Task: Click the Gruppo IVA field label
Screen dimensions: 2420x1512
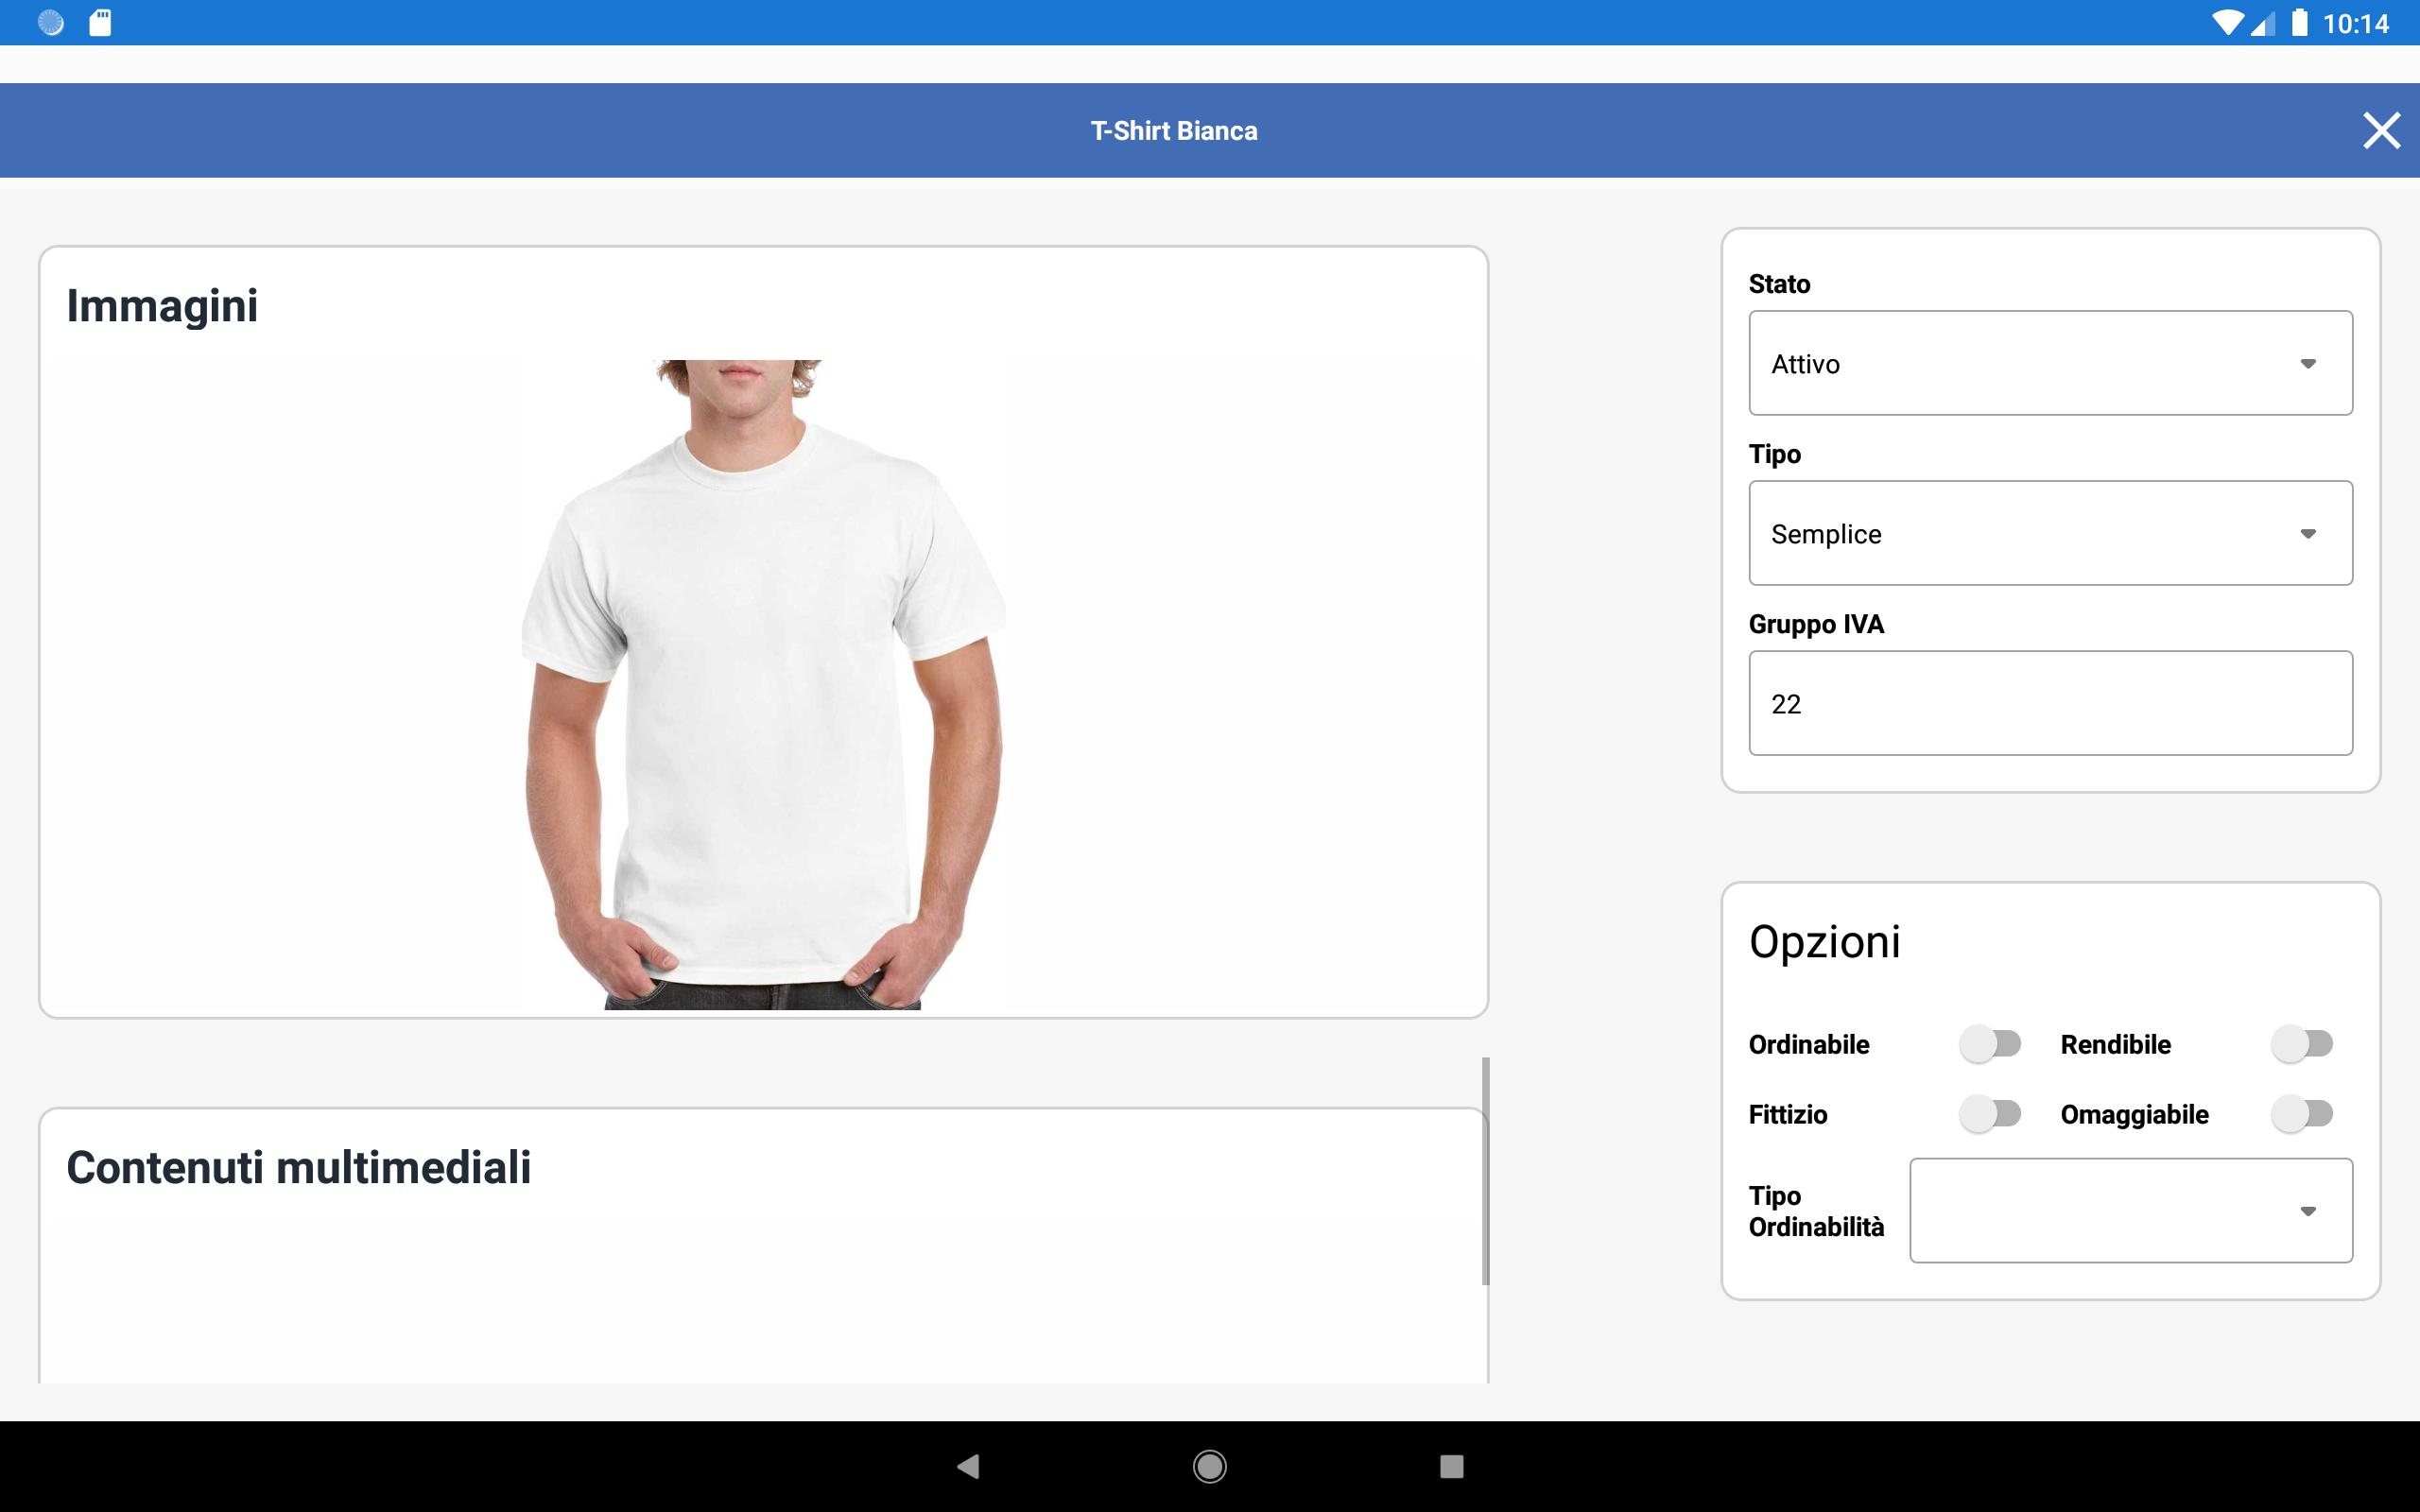Action: tap(1816, 625)
